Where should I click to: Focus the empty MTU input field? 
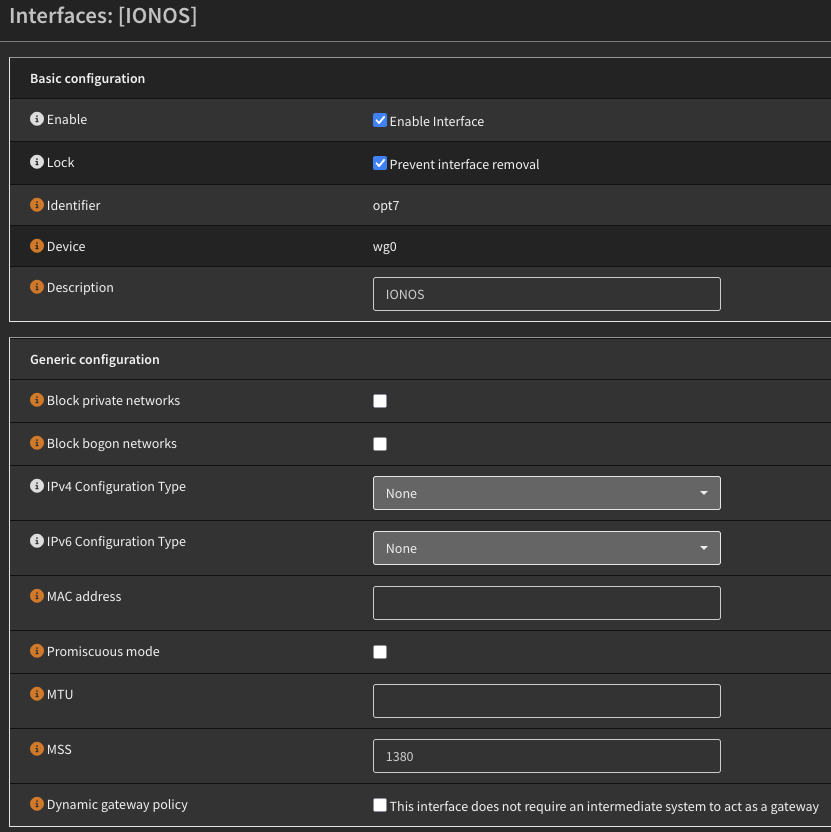[x=546, y=701]
